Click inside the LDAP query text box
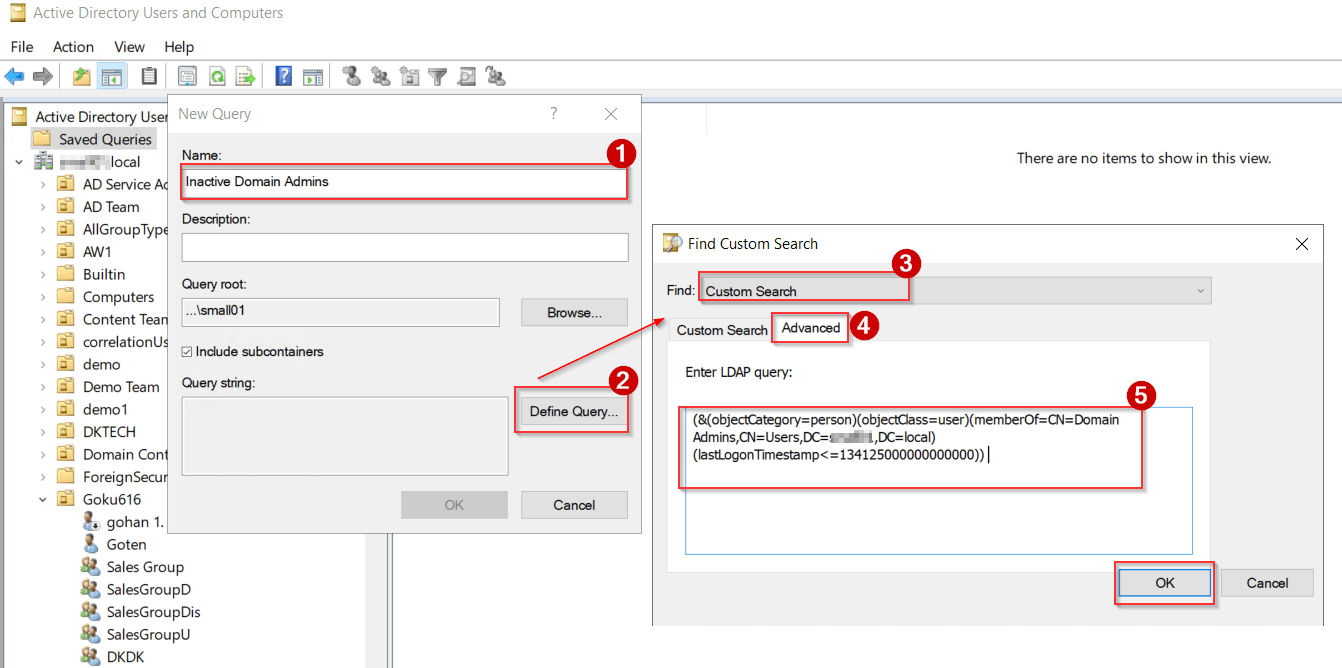The image size is (1342, 668). 939,480
